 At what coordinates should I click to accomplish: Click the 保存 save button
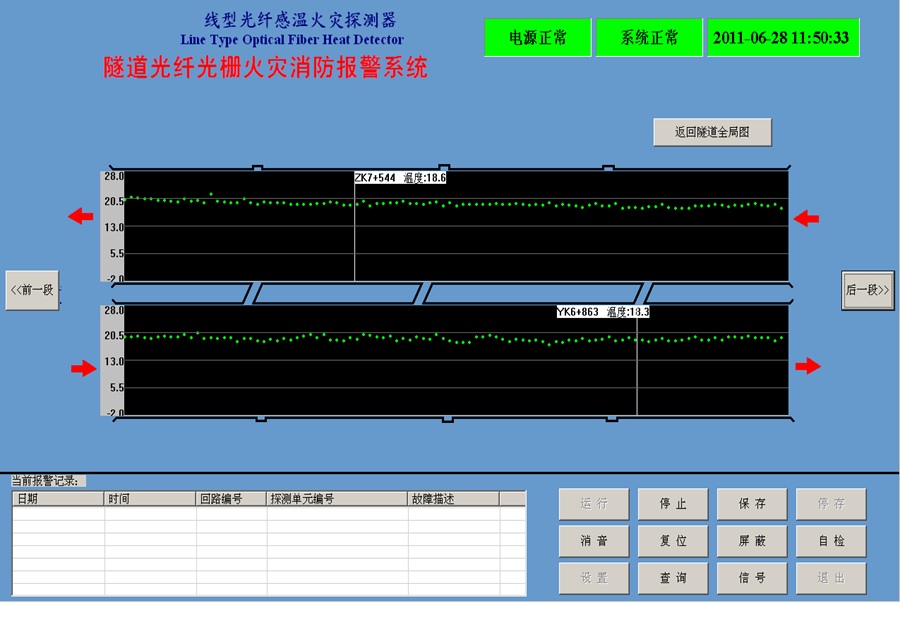click(x=752, y=504)
